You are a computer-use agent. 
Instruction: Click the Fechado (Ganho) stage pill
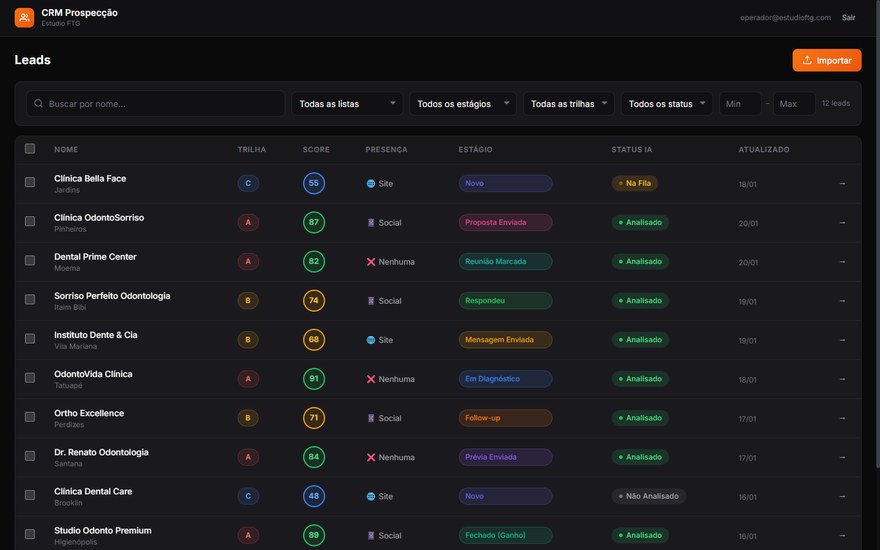click(505, 535)
